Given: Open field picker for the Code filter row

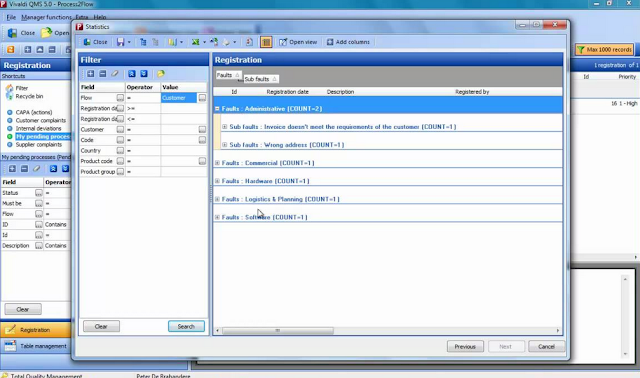Looking at the screenshot, I should 120,140.
